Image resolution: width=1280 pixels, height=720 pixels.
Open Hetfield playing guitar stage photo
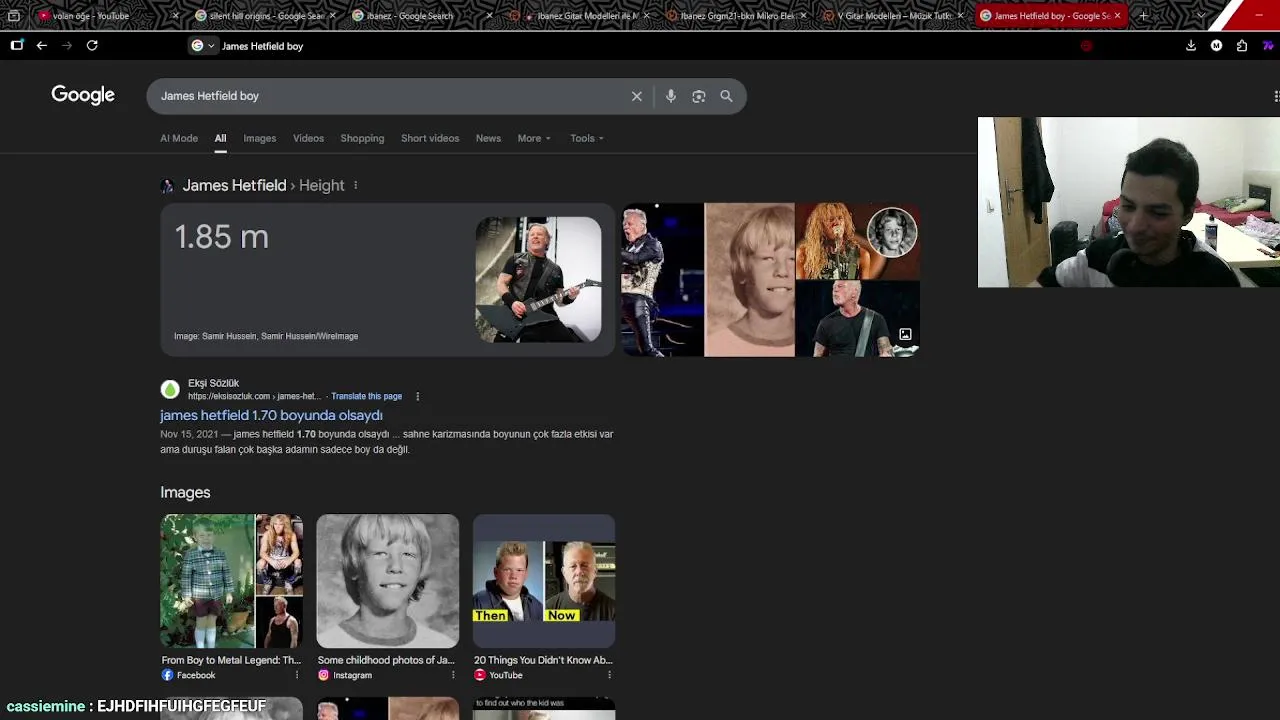click(538, 279)
